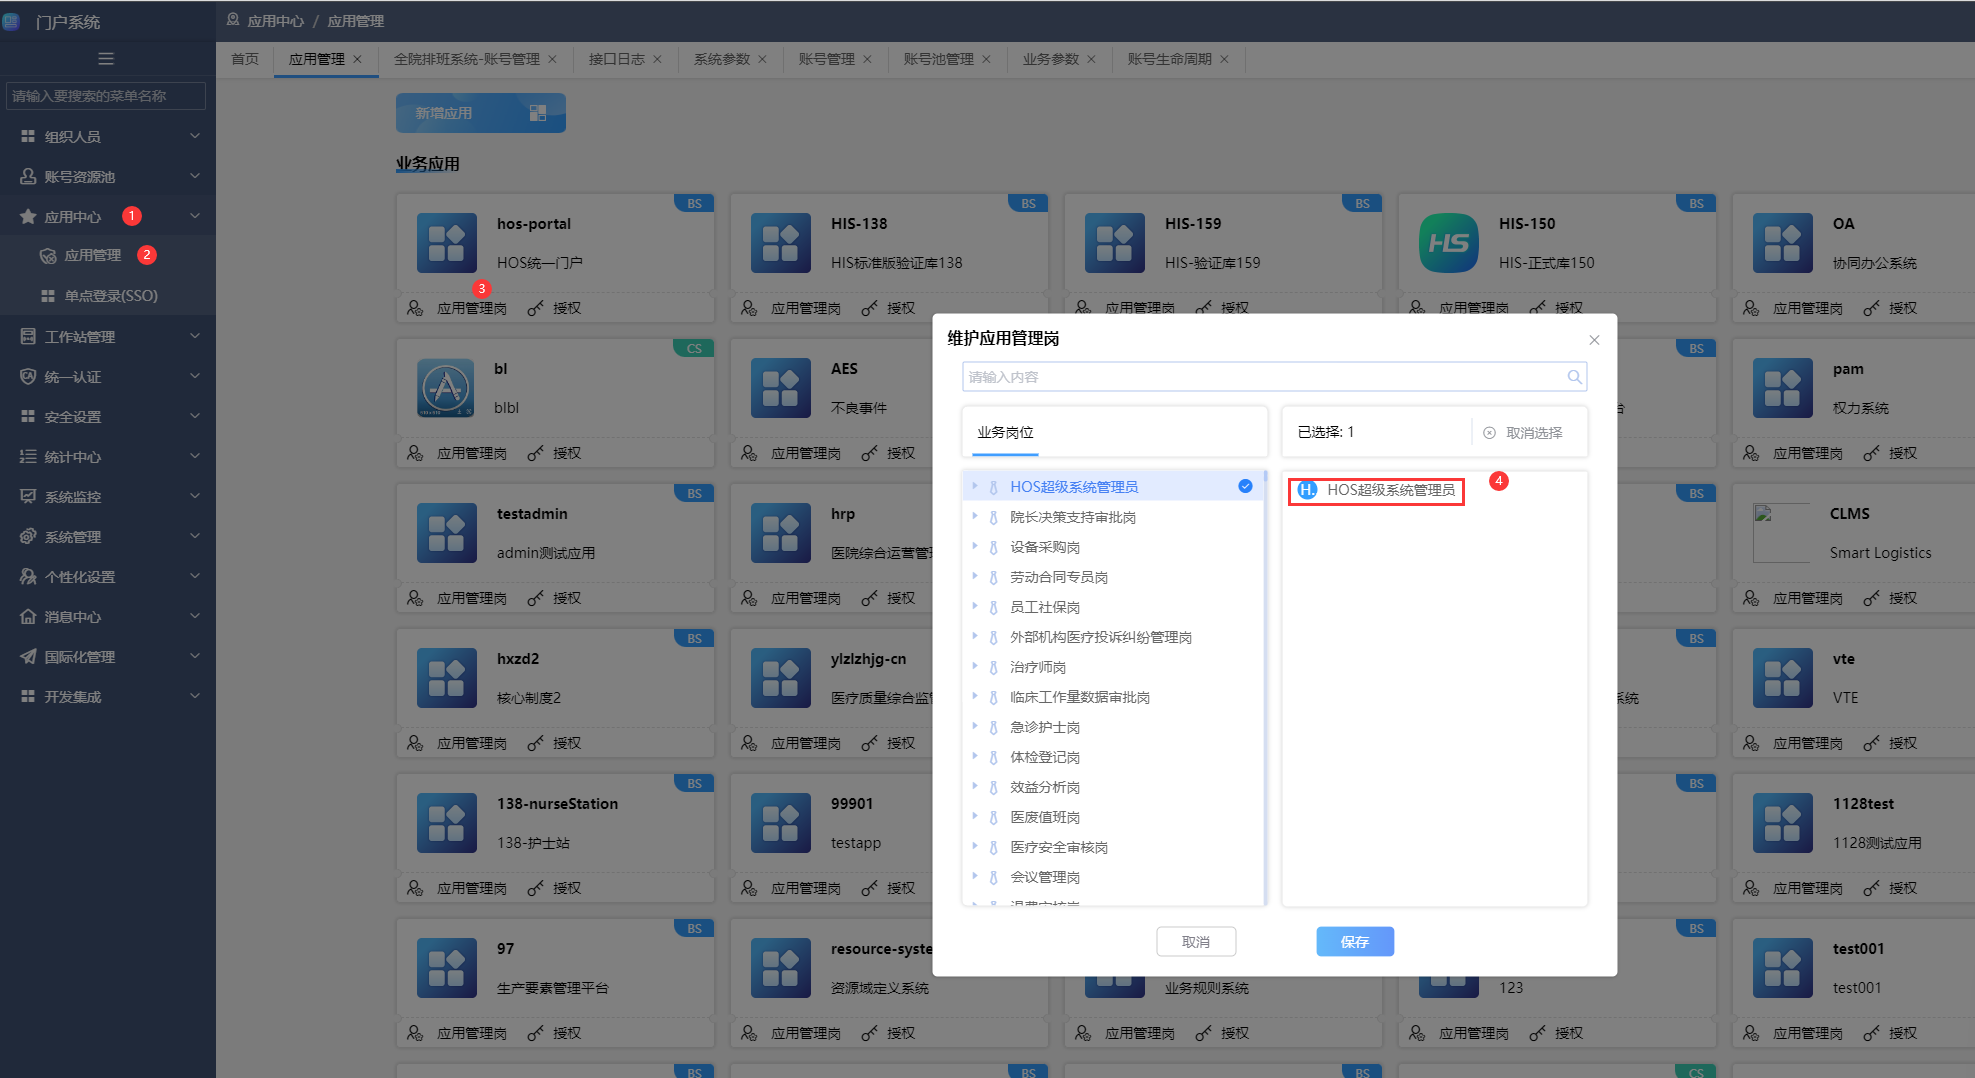
Task: Open pam application icon
Action: [x=1783, y=388]
